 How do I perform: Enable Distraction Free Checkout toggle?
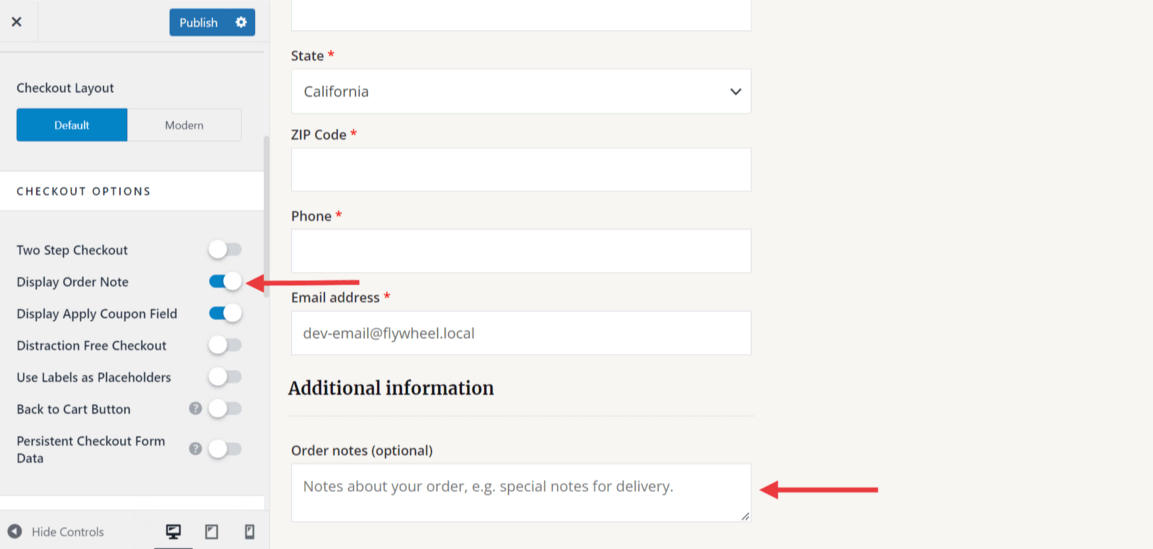(225, 346)
